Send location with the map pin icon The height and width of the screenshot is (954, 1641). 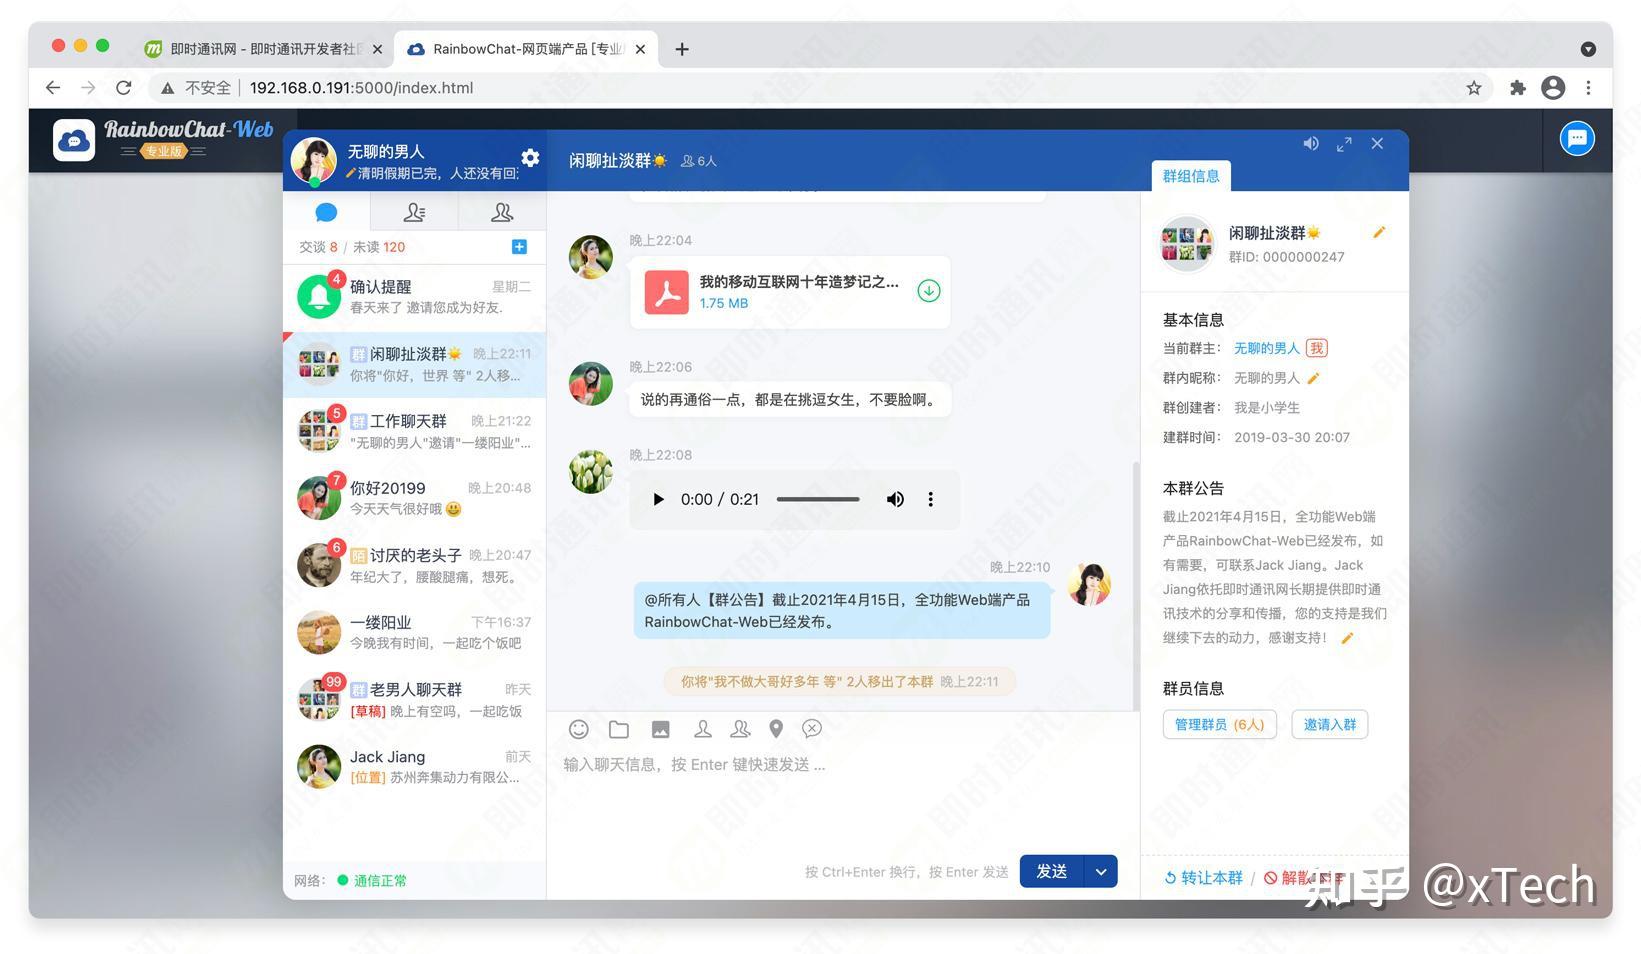click(775, 729)
